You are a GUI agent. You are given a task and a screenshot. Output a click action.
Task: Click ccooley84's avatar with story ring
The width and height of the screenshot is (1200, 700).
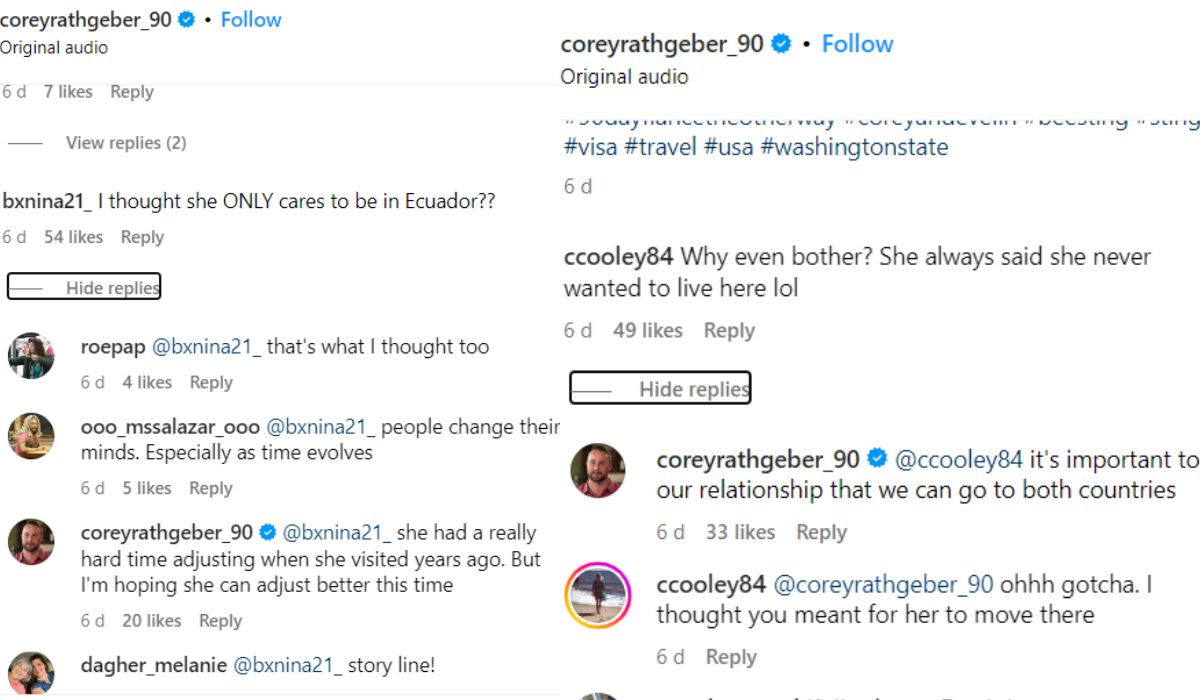coord(597,594)
